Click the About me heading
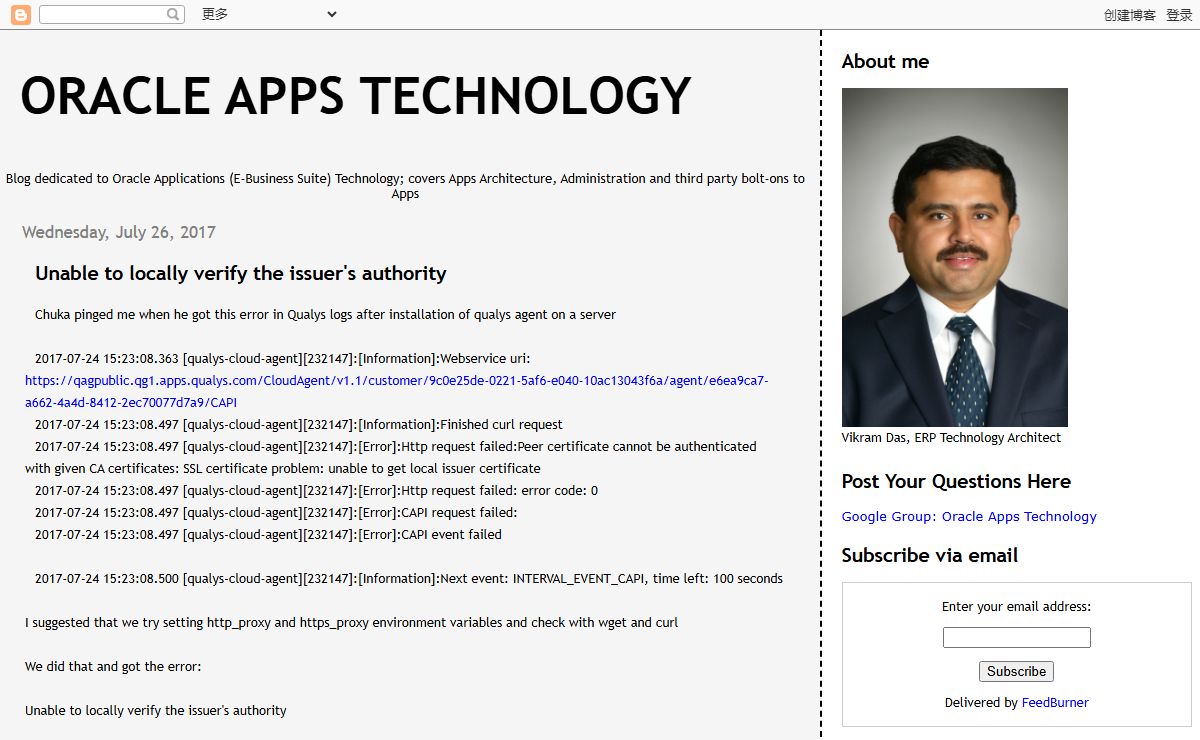The image size is (1200, 740). [885, 61]
